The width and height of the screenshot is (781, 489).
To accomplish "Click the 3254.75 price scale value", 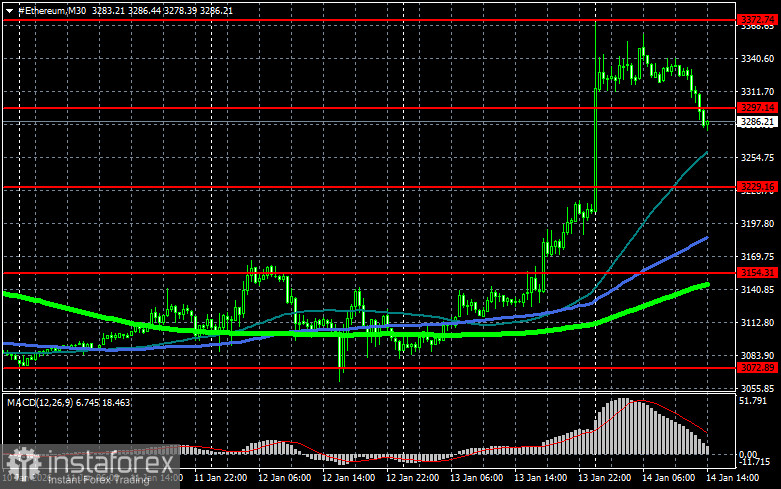I will point(758,157).
